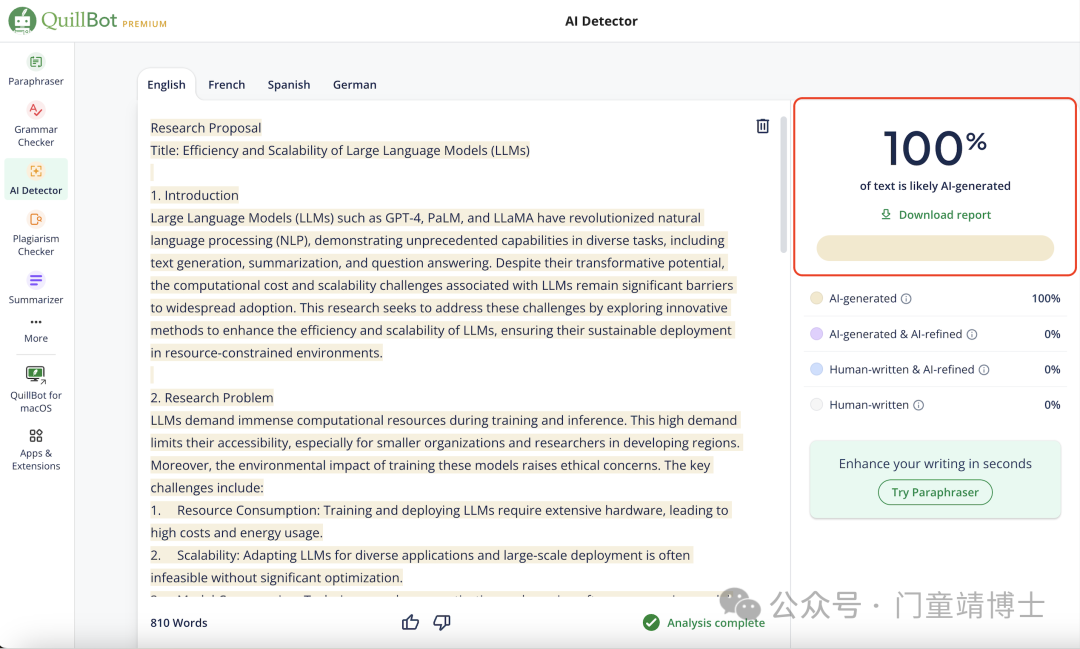Click the '1. Introduction' heading

coord(195,196)
